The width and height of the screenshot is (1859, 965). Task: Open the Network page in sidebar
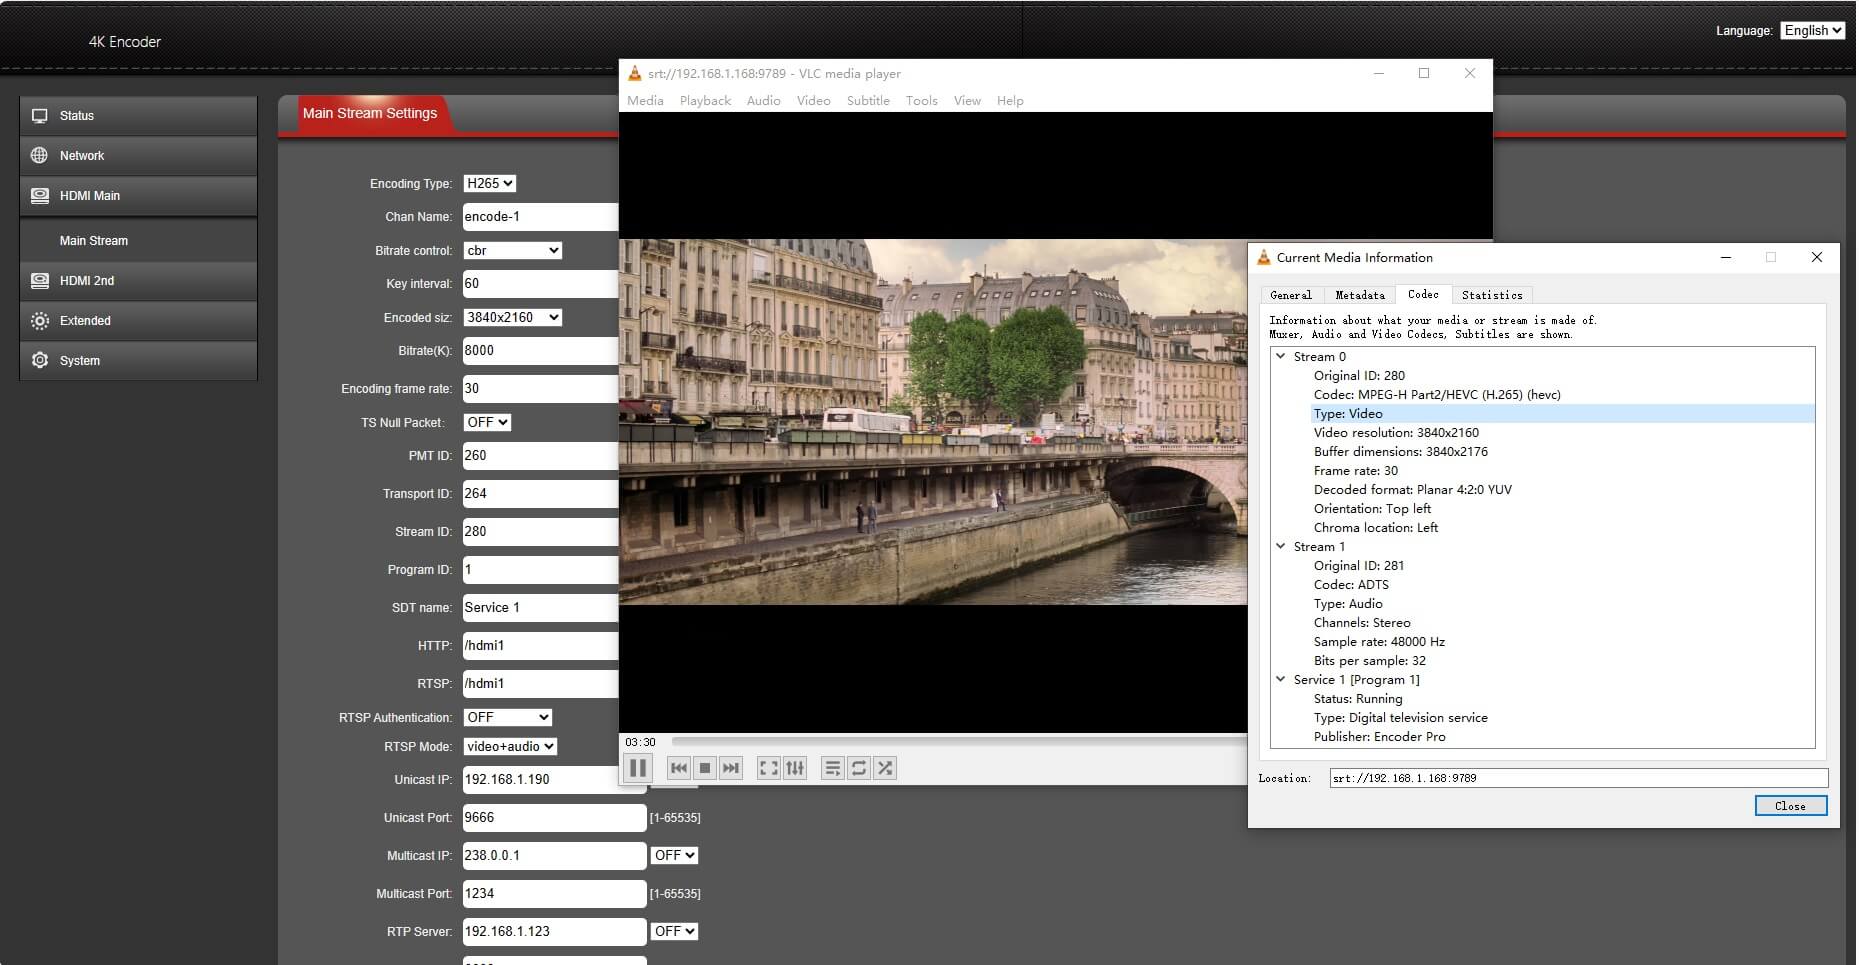[x=82, y=156]
